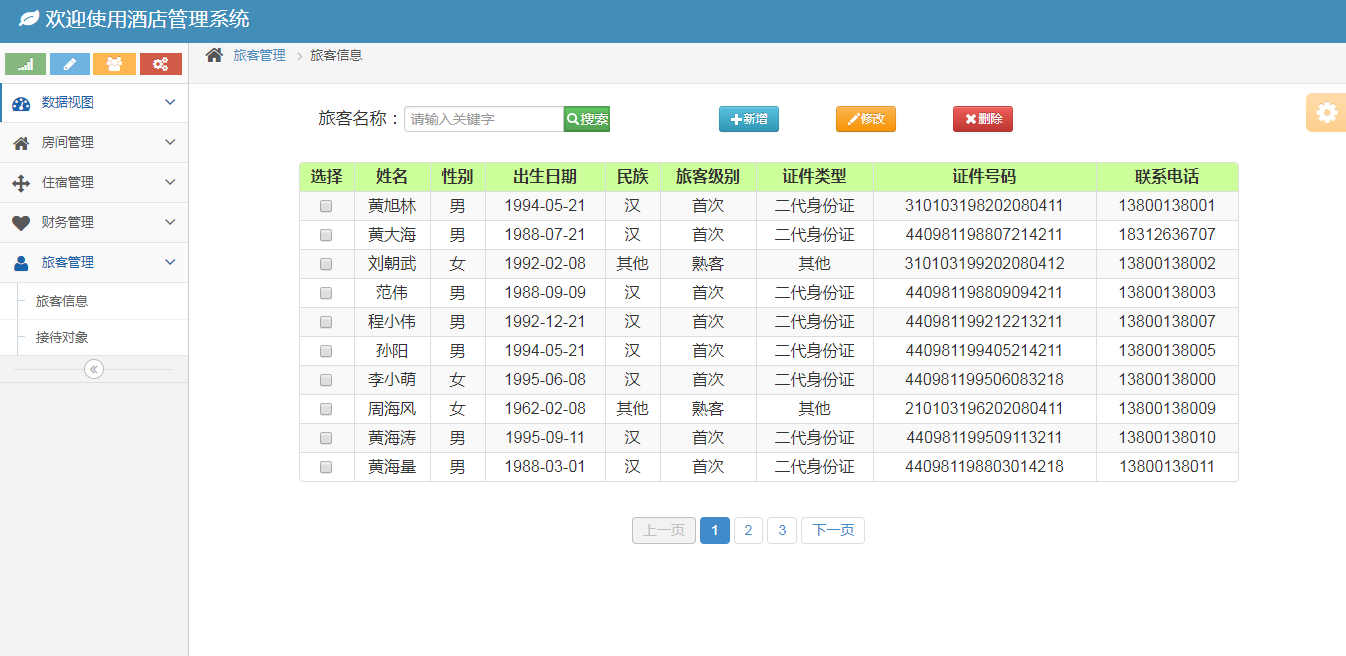This screenshot has width=1346, height=656.
Task: Click the leaf logo in header
Action: 29,19
